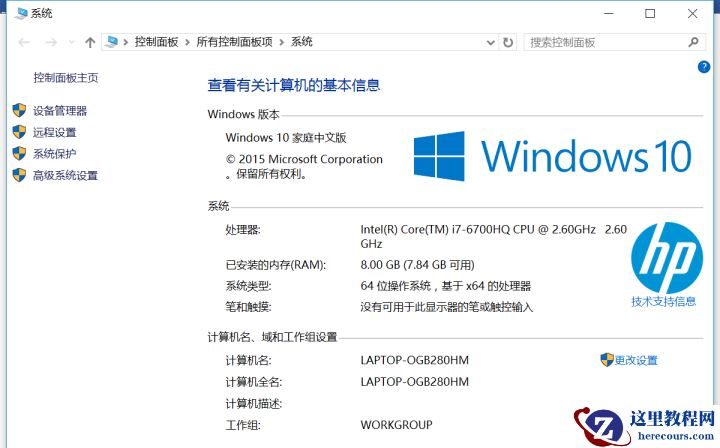
Task: Click the HP logo
Action: pyautogui.click(x=667, y=258)
